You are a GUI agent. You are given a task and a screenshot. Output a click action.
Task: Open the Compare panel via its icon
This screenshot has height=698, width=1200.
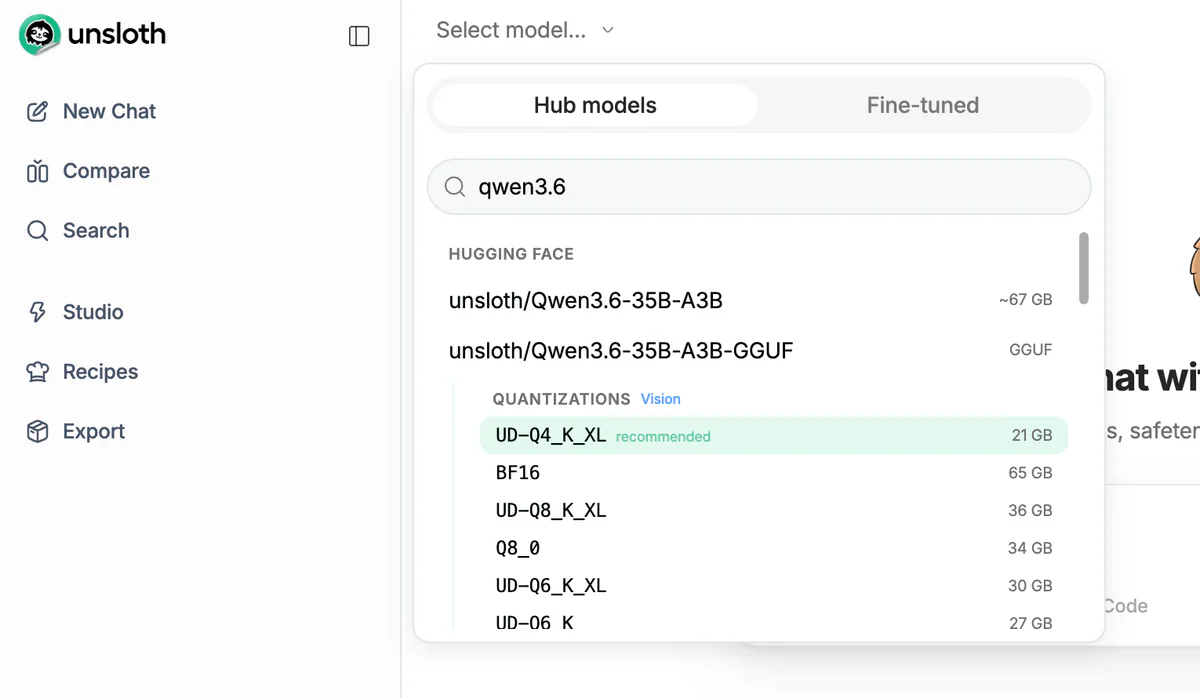click(37, 171)
